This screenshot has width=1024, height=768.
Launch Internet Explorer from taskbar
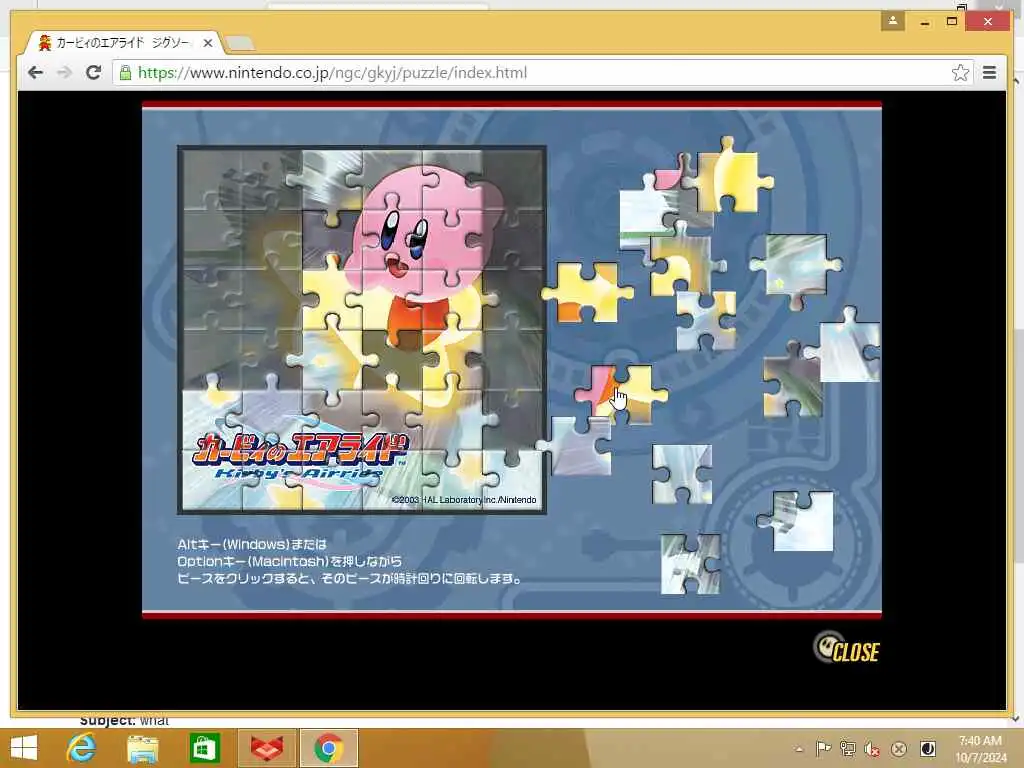(x=81, y=748)
